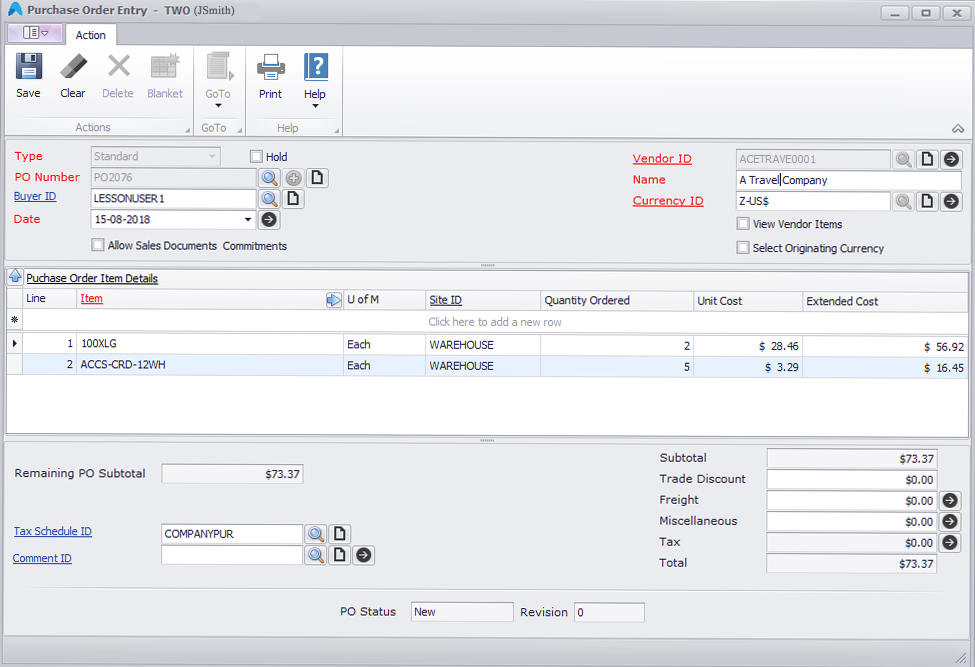Save the purchase order

[29, 76]
